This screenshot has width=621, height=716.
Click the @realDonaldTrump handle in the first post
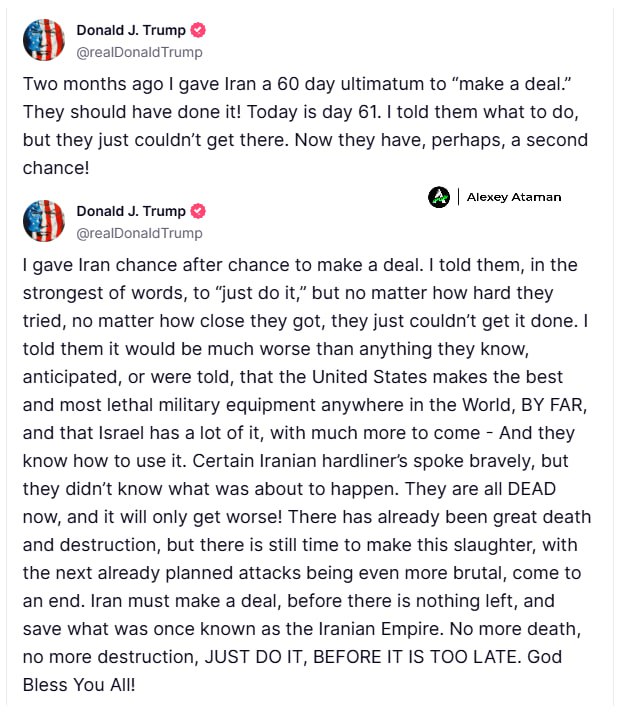pos(139,53)
